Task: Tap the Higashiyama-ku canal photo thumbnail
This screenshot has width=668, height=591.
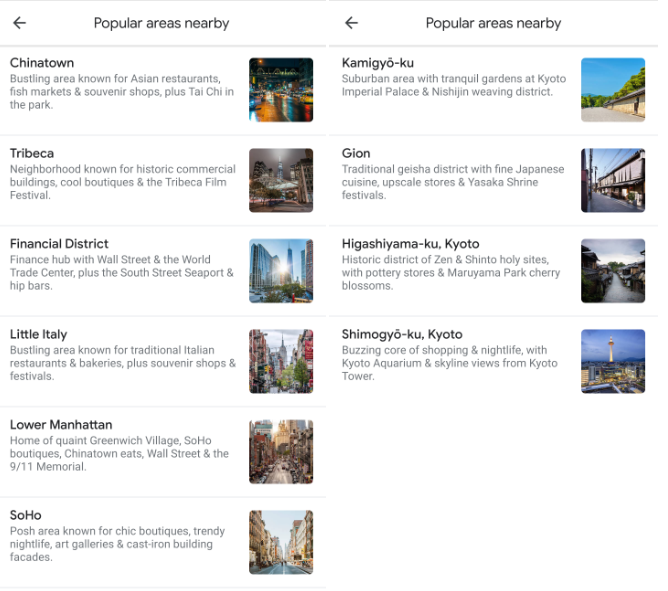Action: (x=613, y=271)
